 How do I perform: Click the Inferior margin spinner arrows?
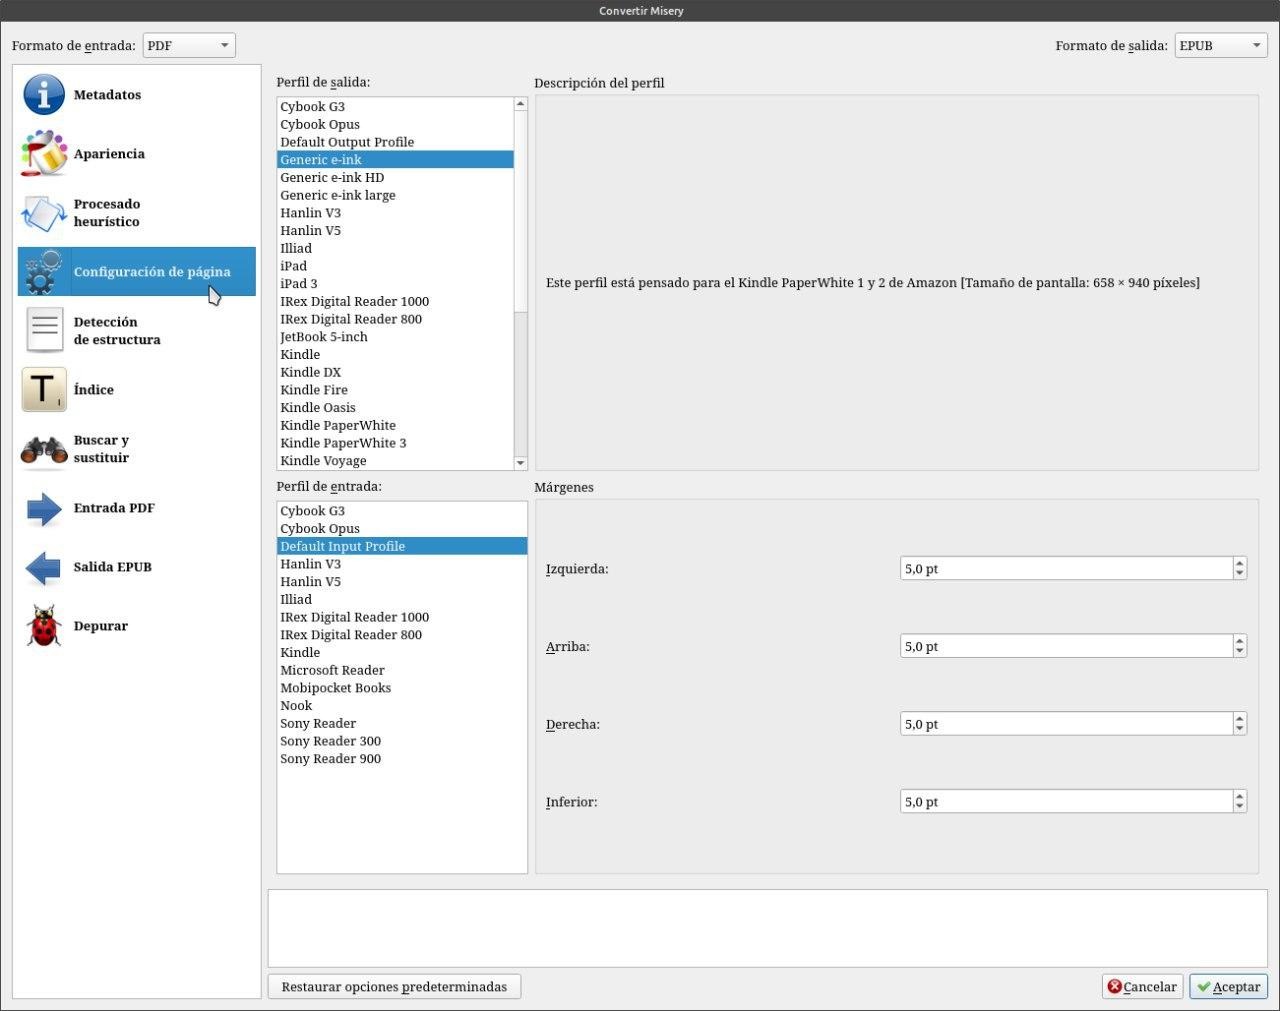(1240, 802)
